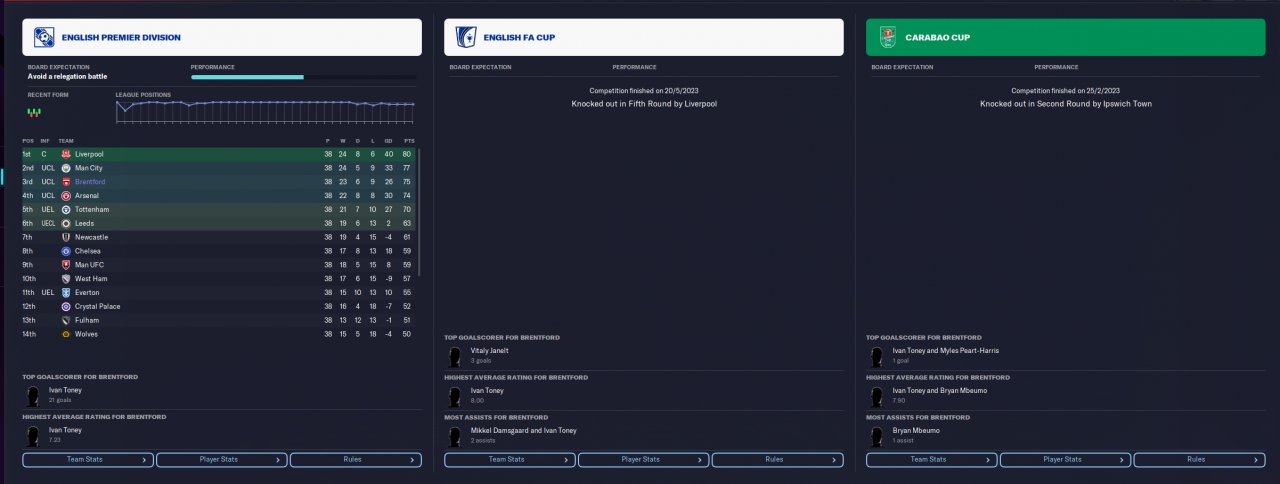Click 'Ivan Toney and Myles Peart-Harris' text

click(946, 351)
